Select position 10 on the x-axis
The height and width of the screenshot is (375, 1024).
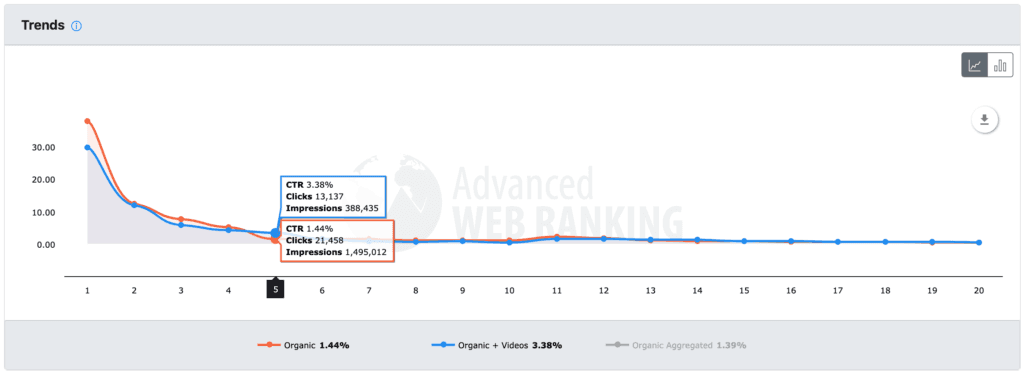(x=509, y=291)
